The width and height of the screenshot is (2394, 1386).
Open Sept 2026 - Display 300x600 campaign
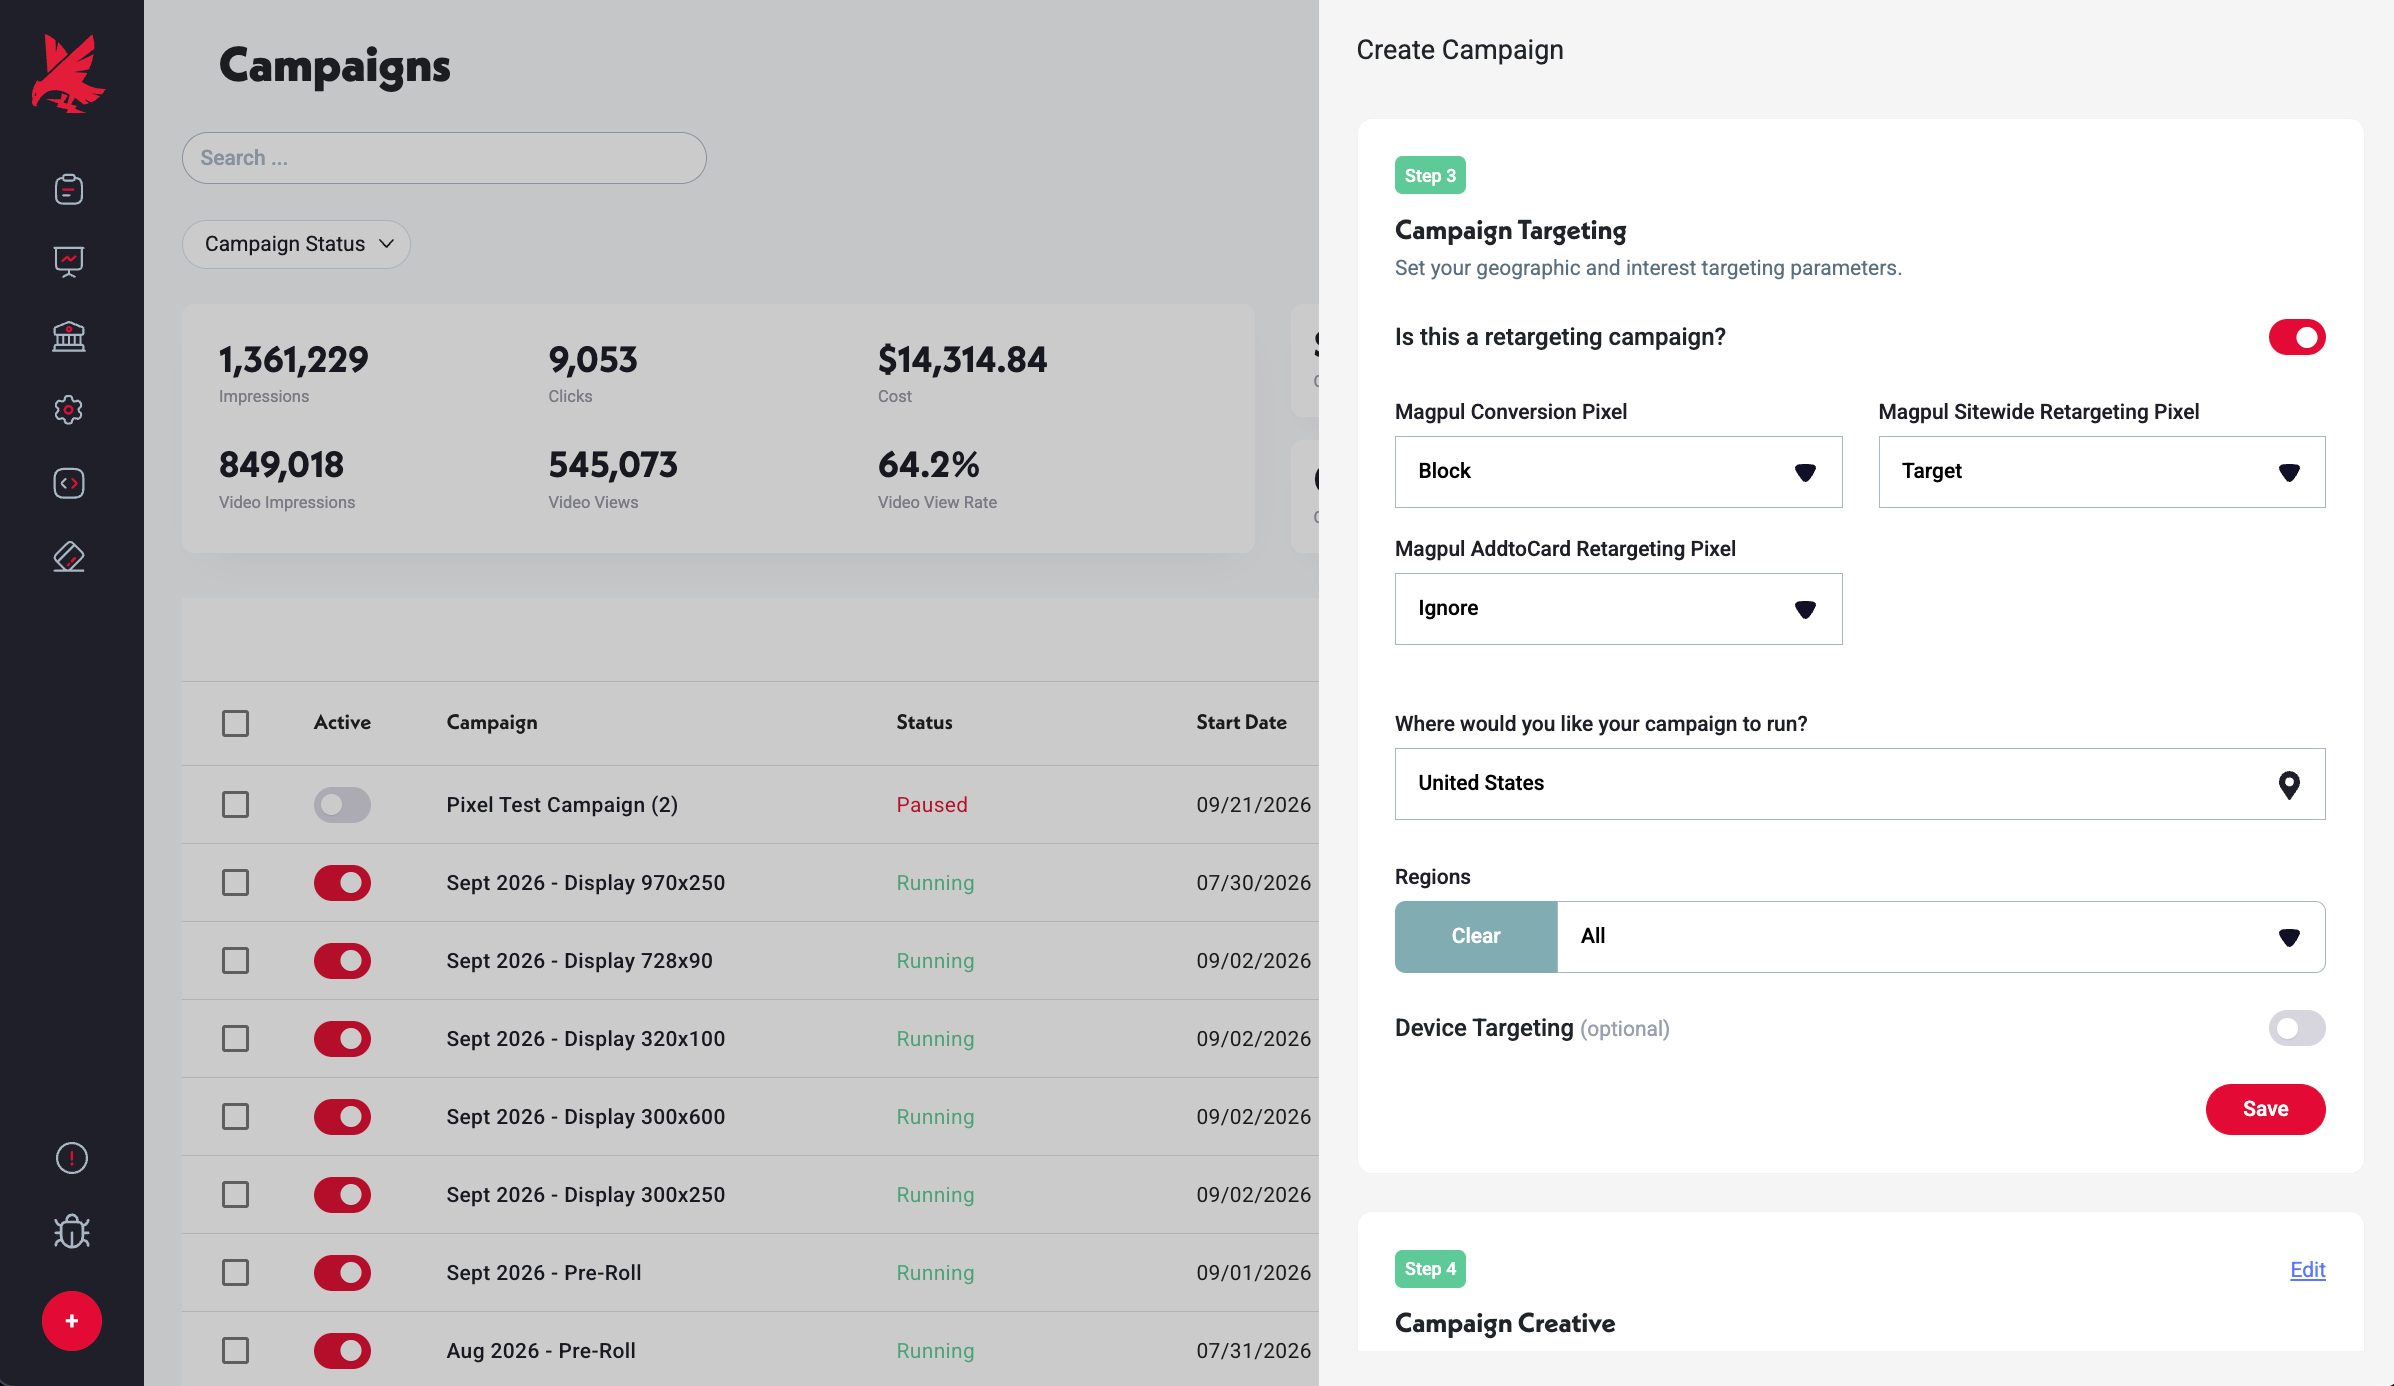click(586, 1117)
